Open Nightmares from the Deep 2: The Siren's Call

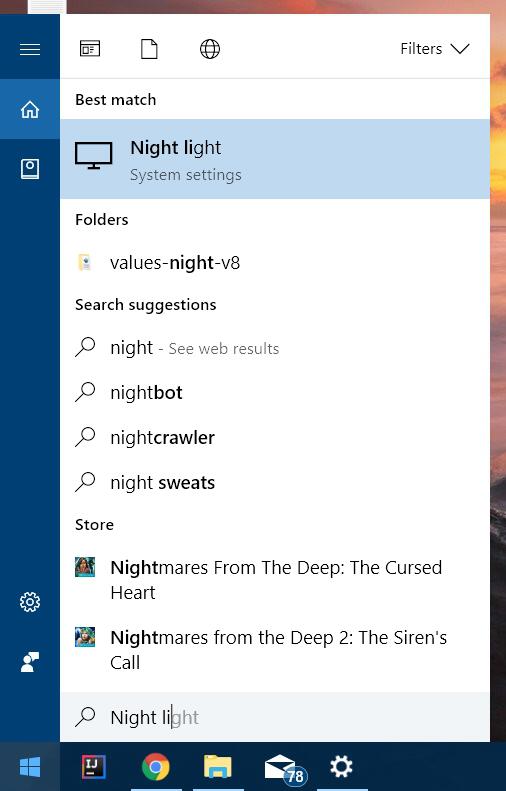pos(275,650)
